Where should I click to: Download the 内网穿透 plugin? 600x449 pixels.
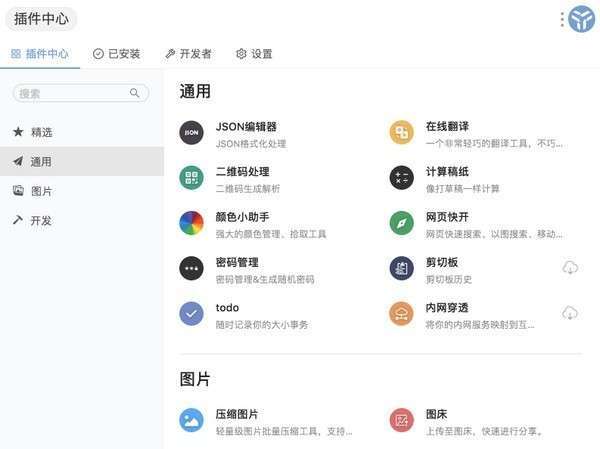tap(570, 313)
